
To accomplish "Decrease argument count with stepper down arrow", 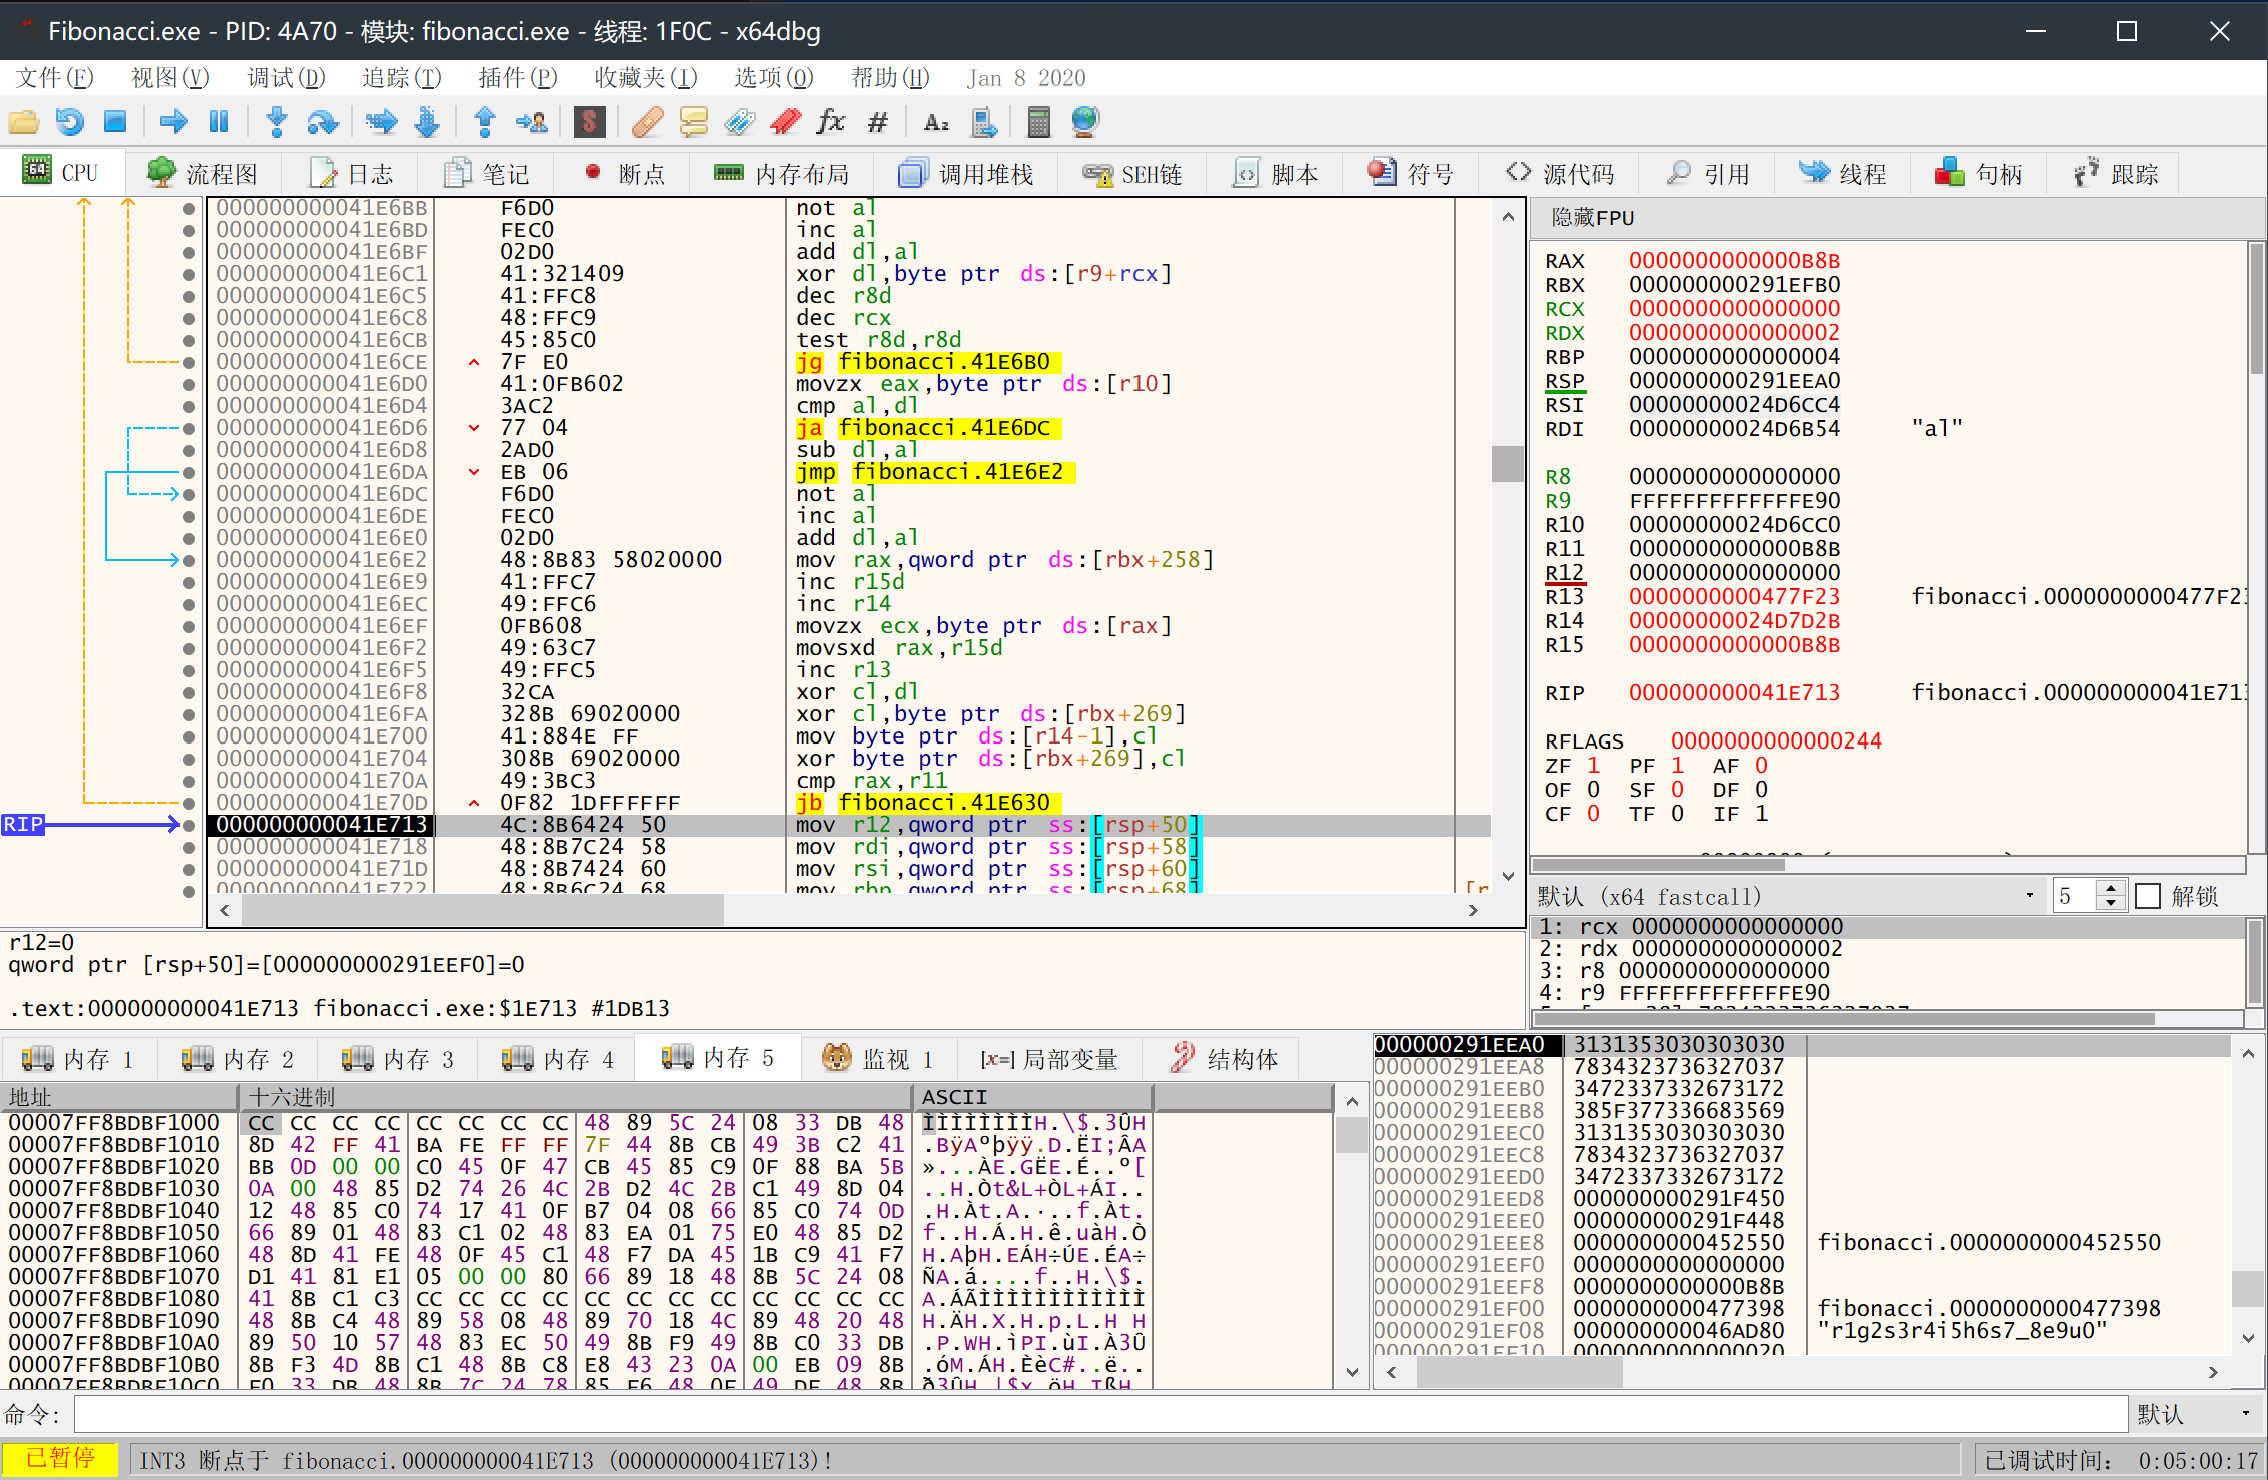I will (2111, 903).
